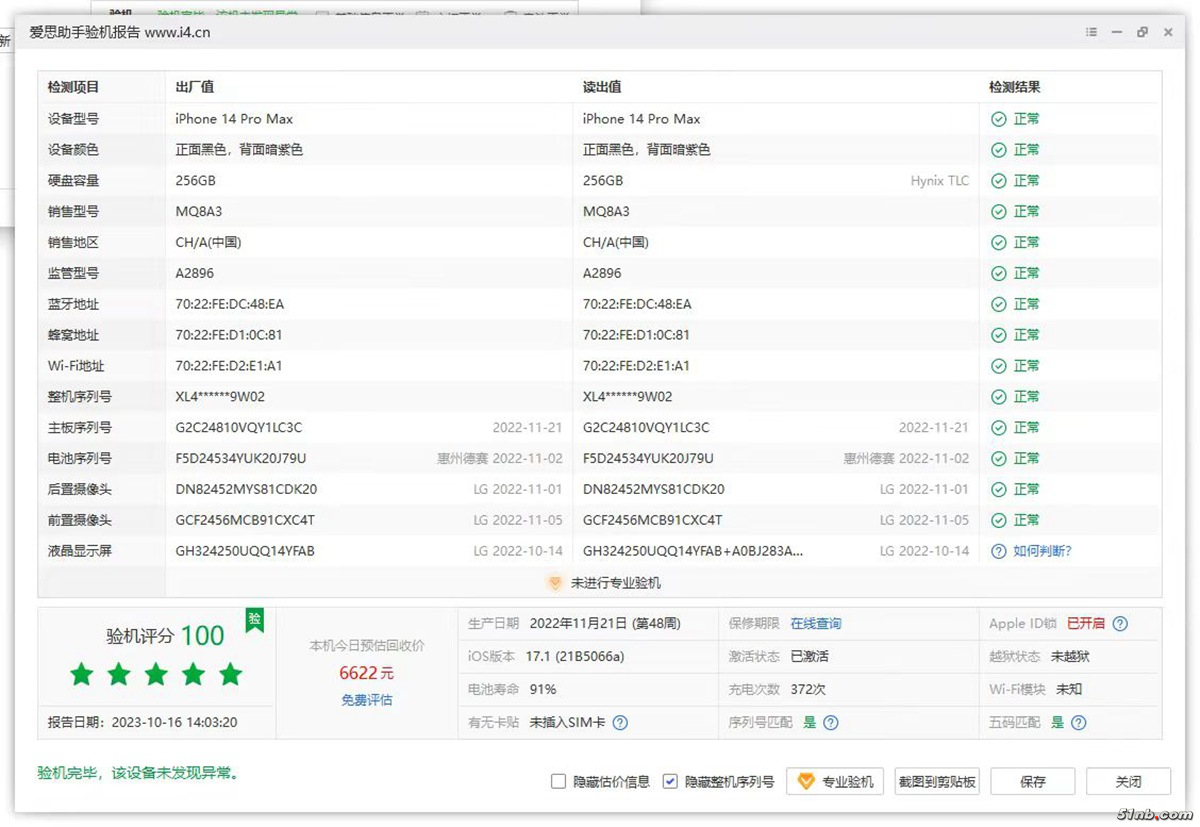Restore the report window size

point(1142,33)
